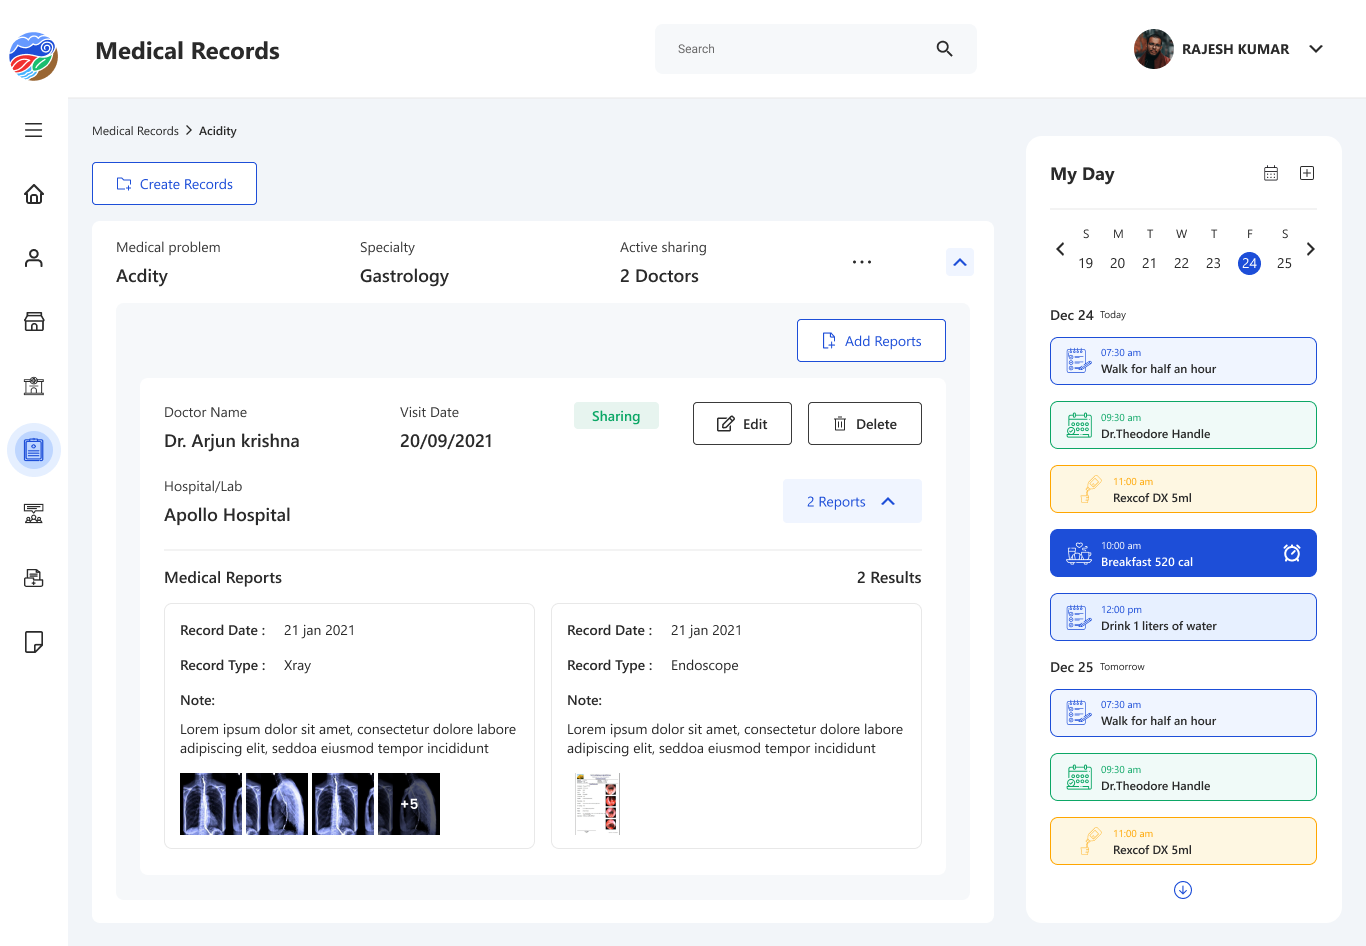
Task: Open Dec 25 Dr.Theodore Handle appointment
Action: click(x=1183, y=777)
